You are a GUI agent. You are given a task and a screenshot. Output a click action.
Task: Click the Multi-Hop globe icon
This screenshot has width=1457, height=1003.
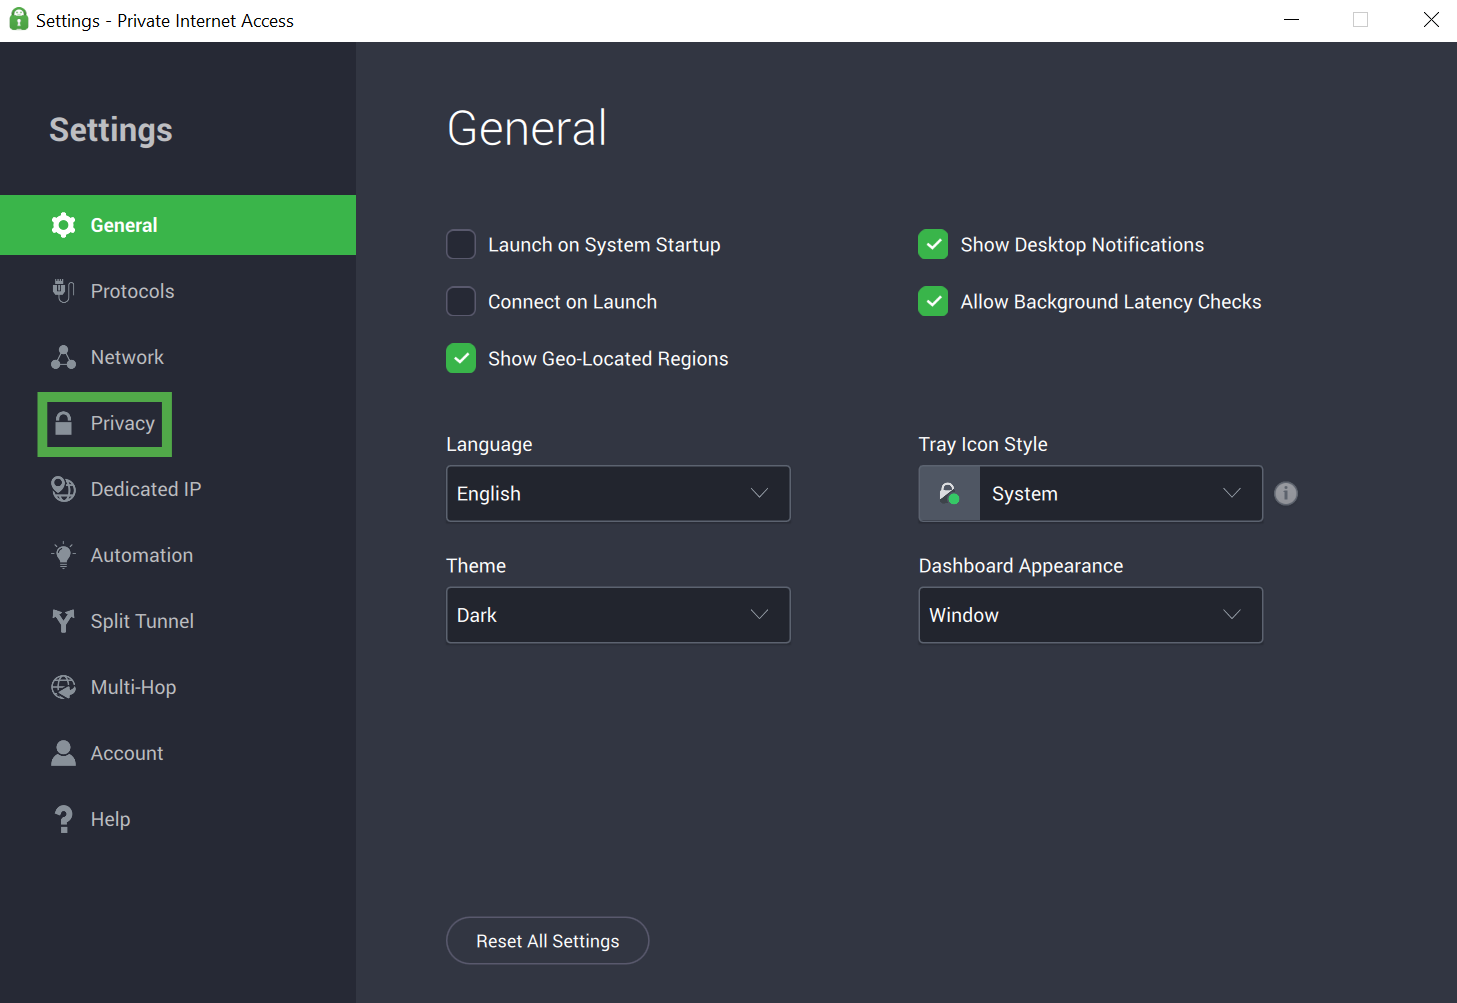pyautogui.click(x=63, y=687)
